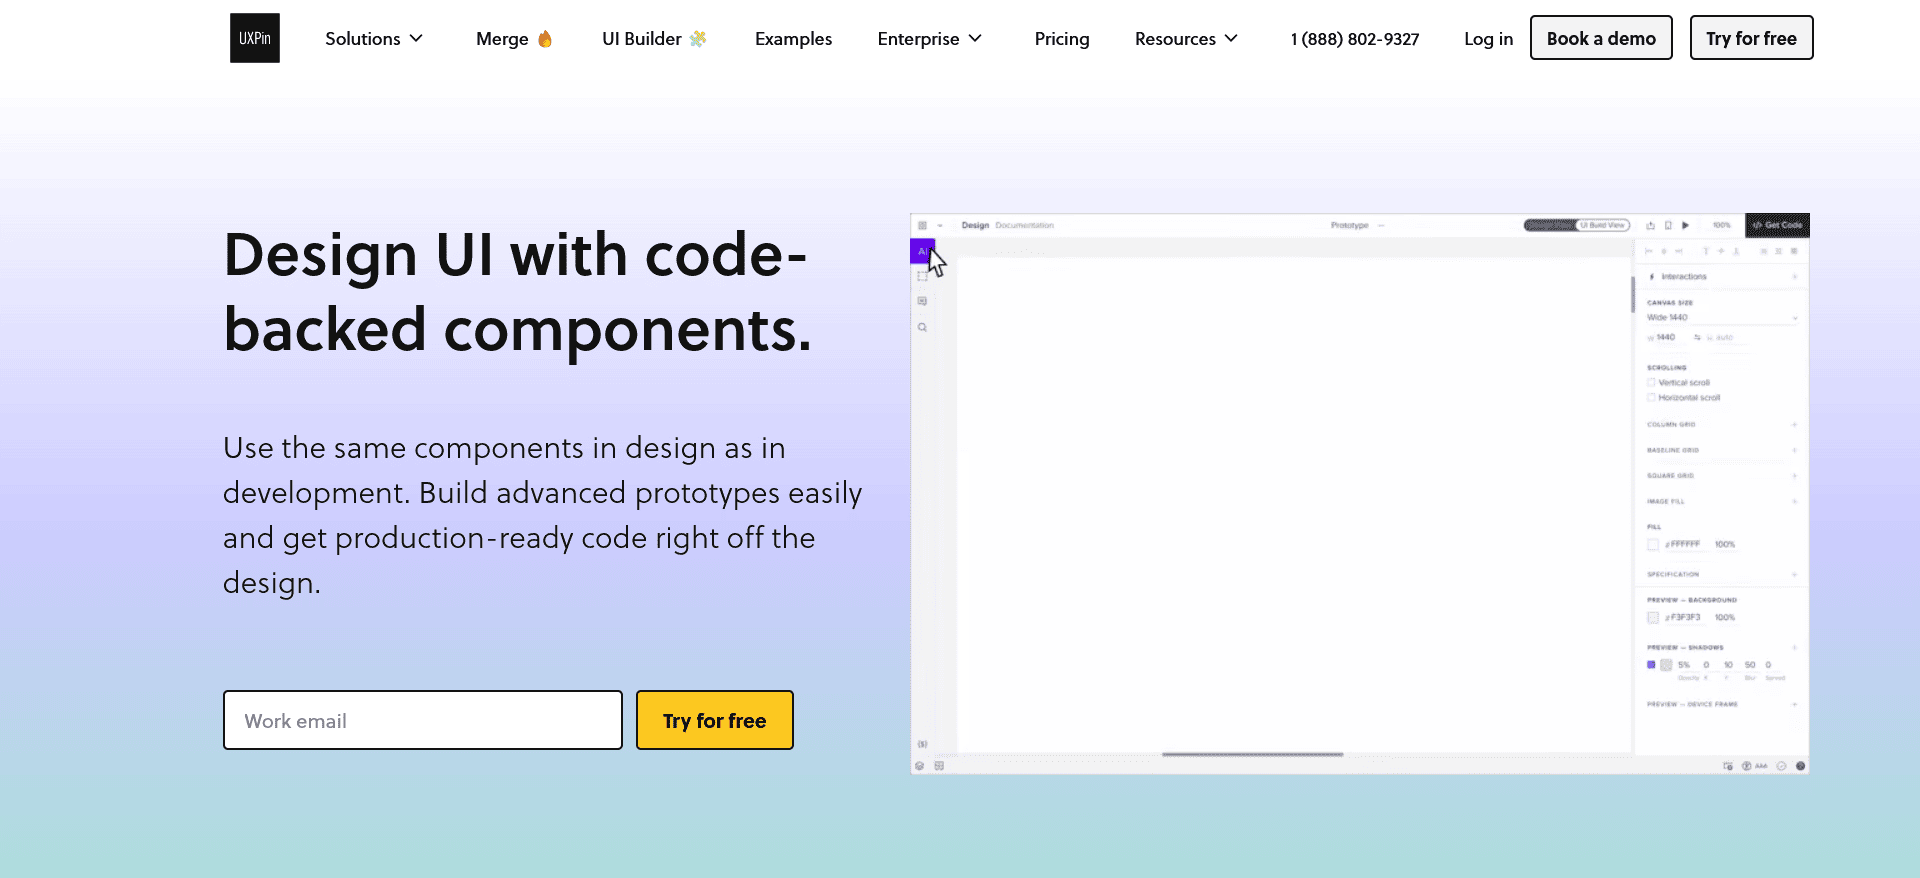Open the Examples page
This screenshot has width=1920, height=878.
coord(793,39)
